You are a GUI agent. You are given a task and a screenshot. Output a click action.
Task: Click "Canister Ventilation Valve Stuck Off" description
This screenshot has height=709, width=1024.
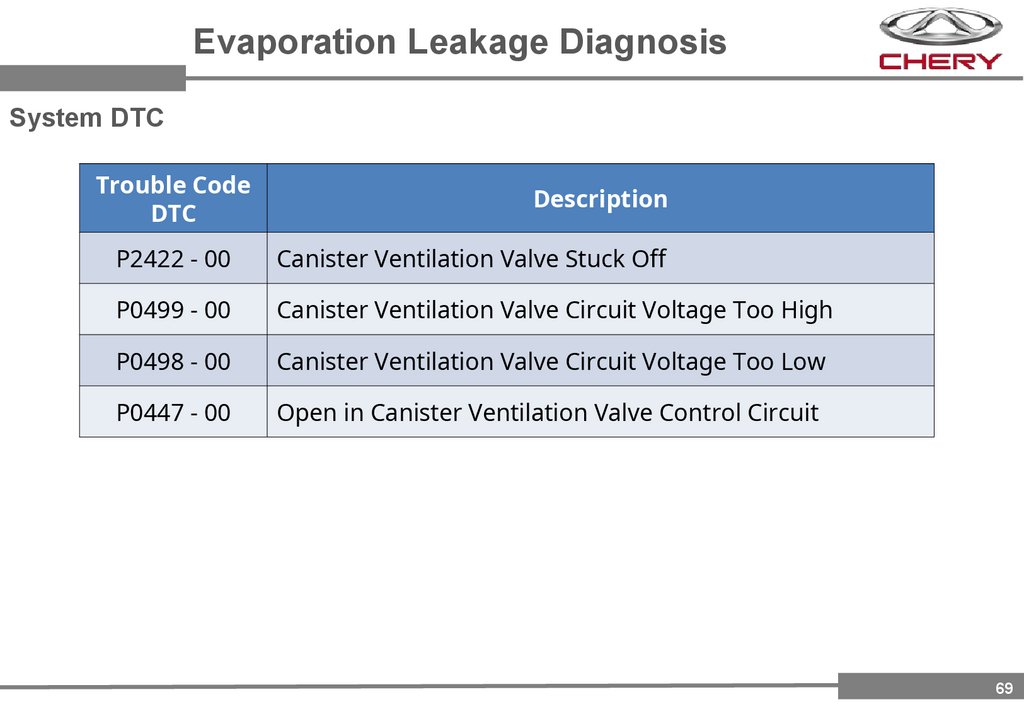pyautogui.click(x=471, y=259)
